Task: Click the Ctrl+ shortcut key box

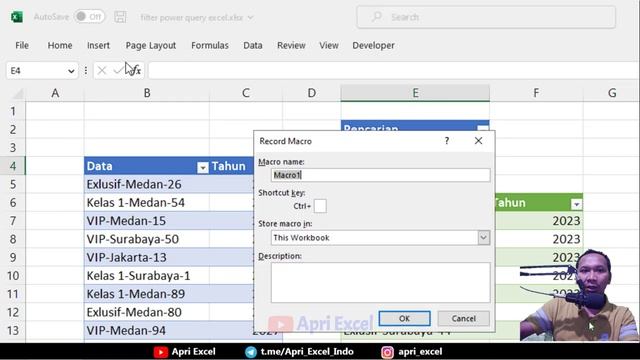Action: [x=320, y=206]
